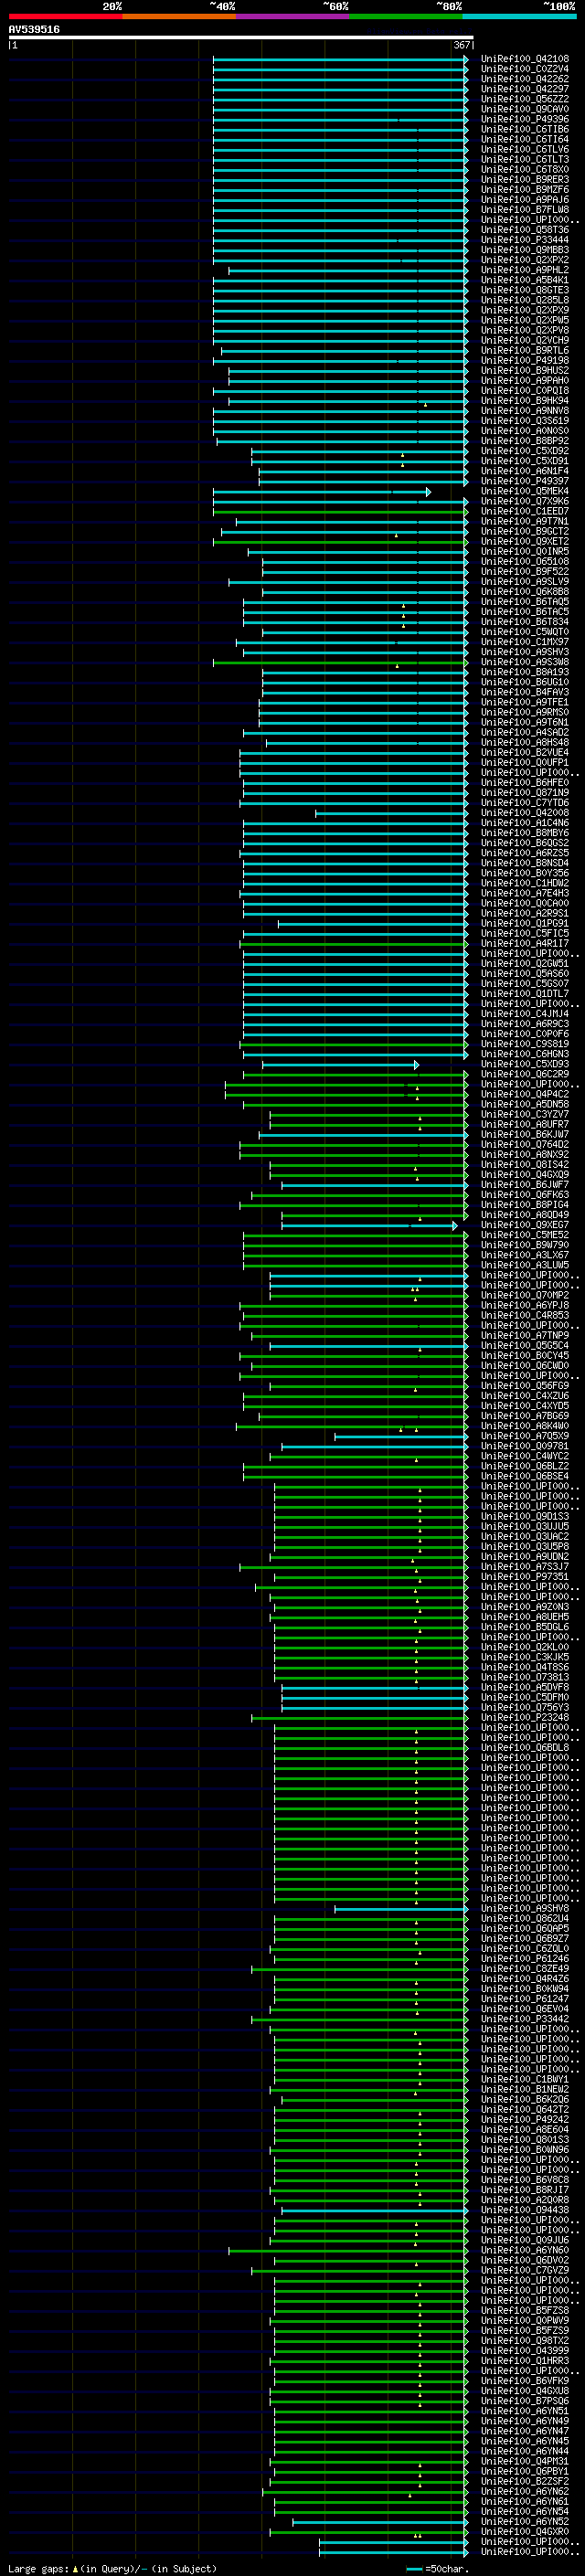This screenshot has height=2576, width=585.
Task: Select the UniRef100_C1MX97 label
Action: click(x=525, y=642)
